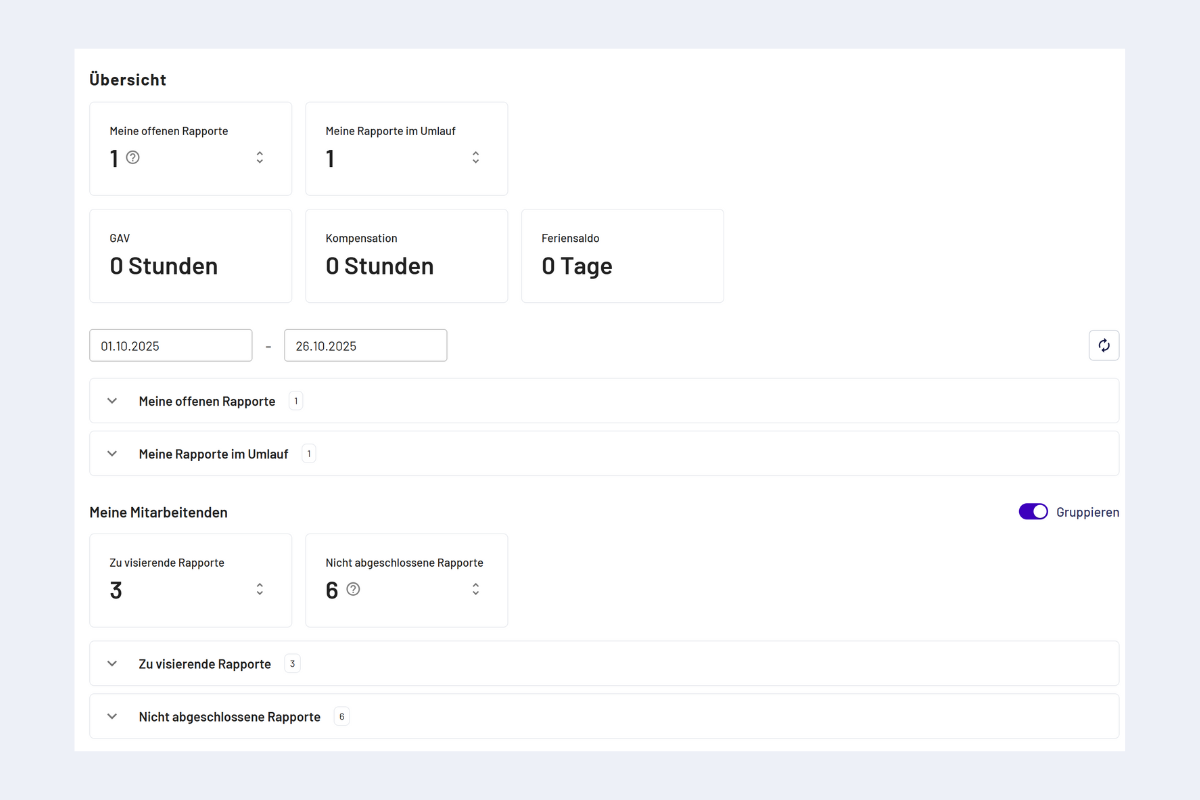Click count badge next to Nicht abgeschlossene Rapporte
1200x800 pixels.
click(342, 717)
